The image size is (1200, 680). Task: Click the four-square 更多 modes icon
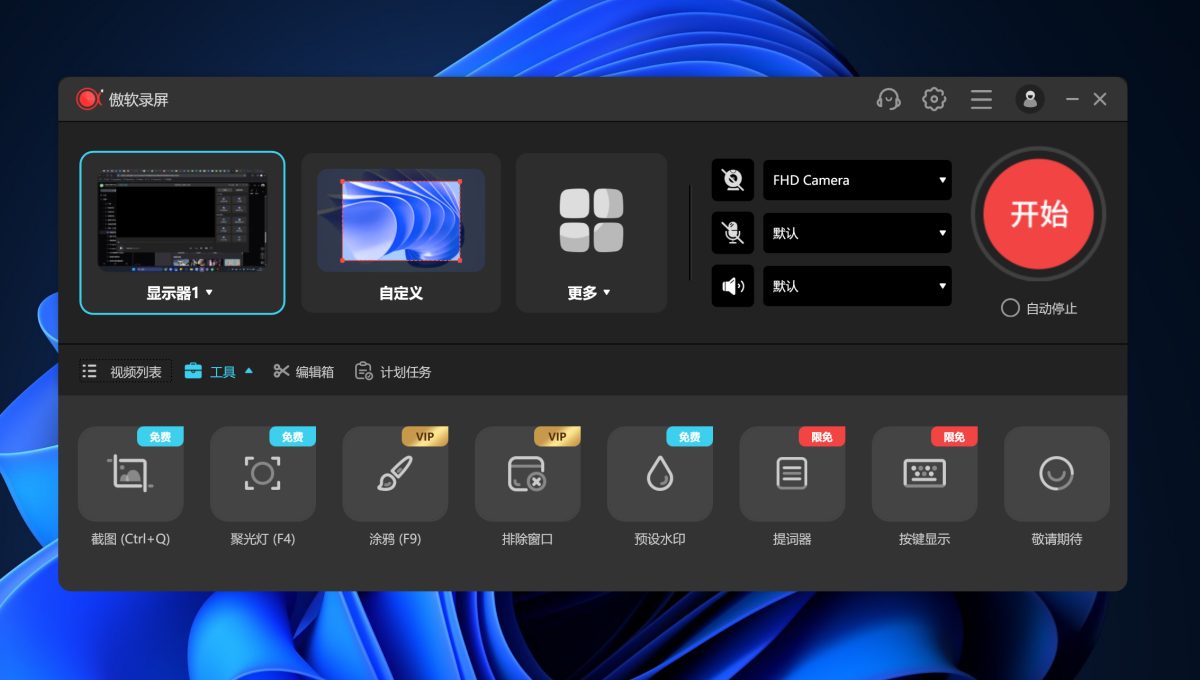pos(591,220)
